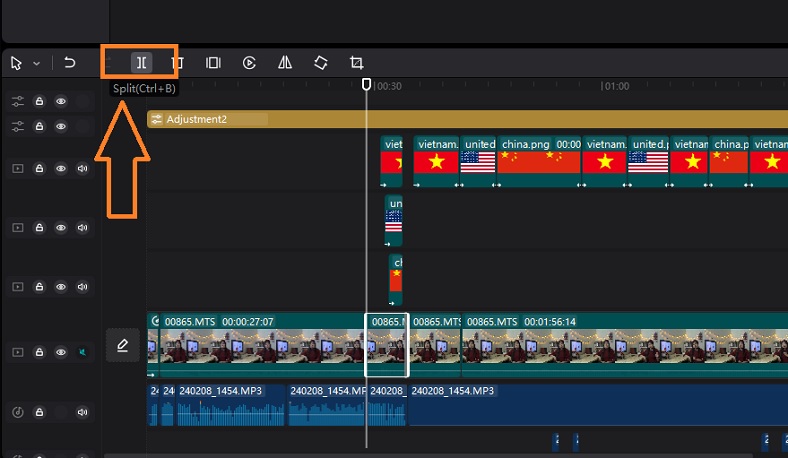
Task: Mute the MP3 audio track
Action: pyautogui.click(x=82, y=412)
